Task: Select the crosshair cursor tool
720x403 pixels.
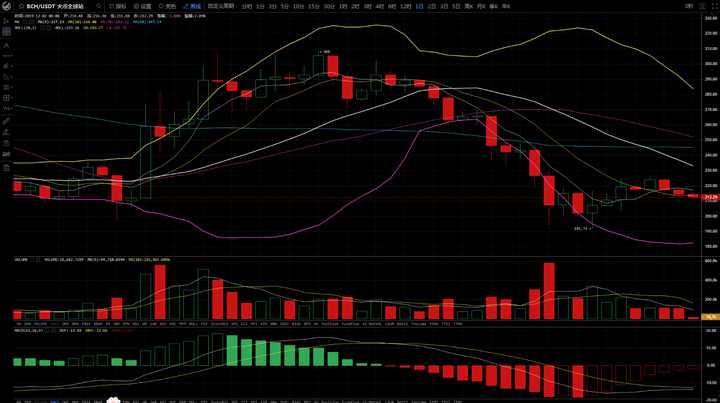Action: coord(6,32)
